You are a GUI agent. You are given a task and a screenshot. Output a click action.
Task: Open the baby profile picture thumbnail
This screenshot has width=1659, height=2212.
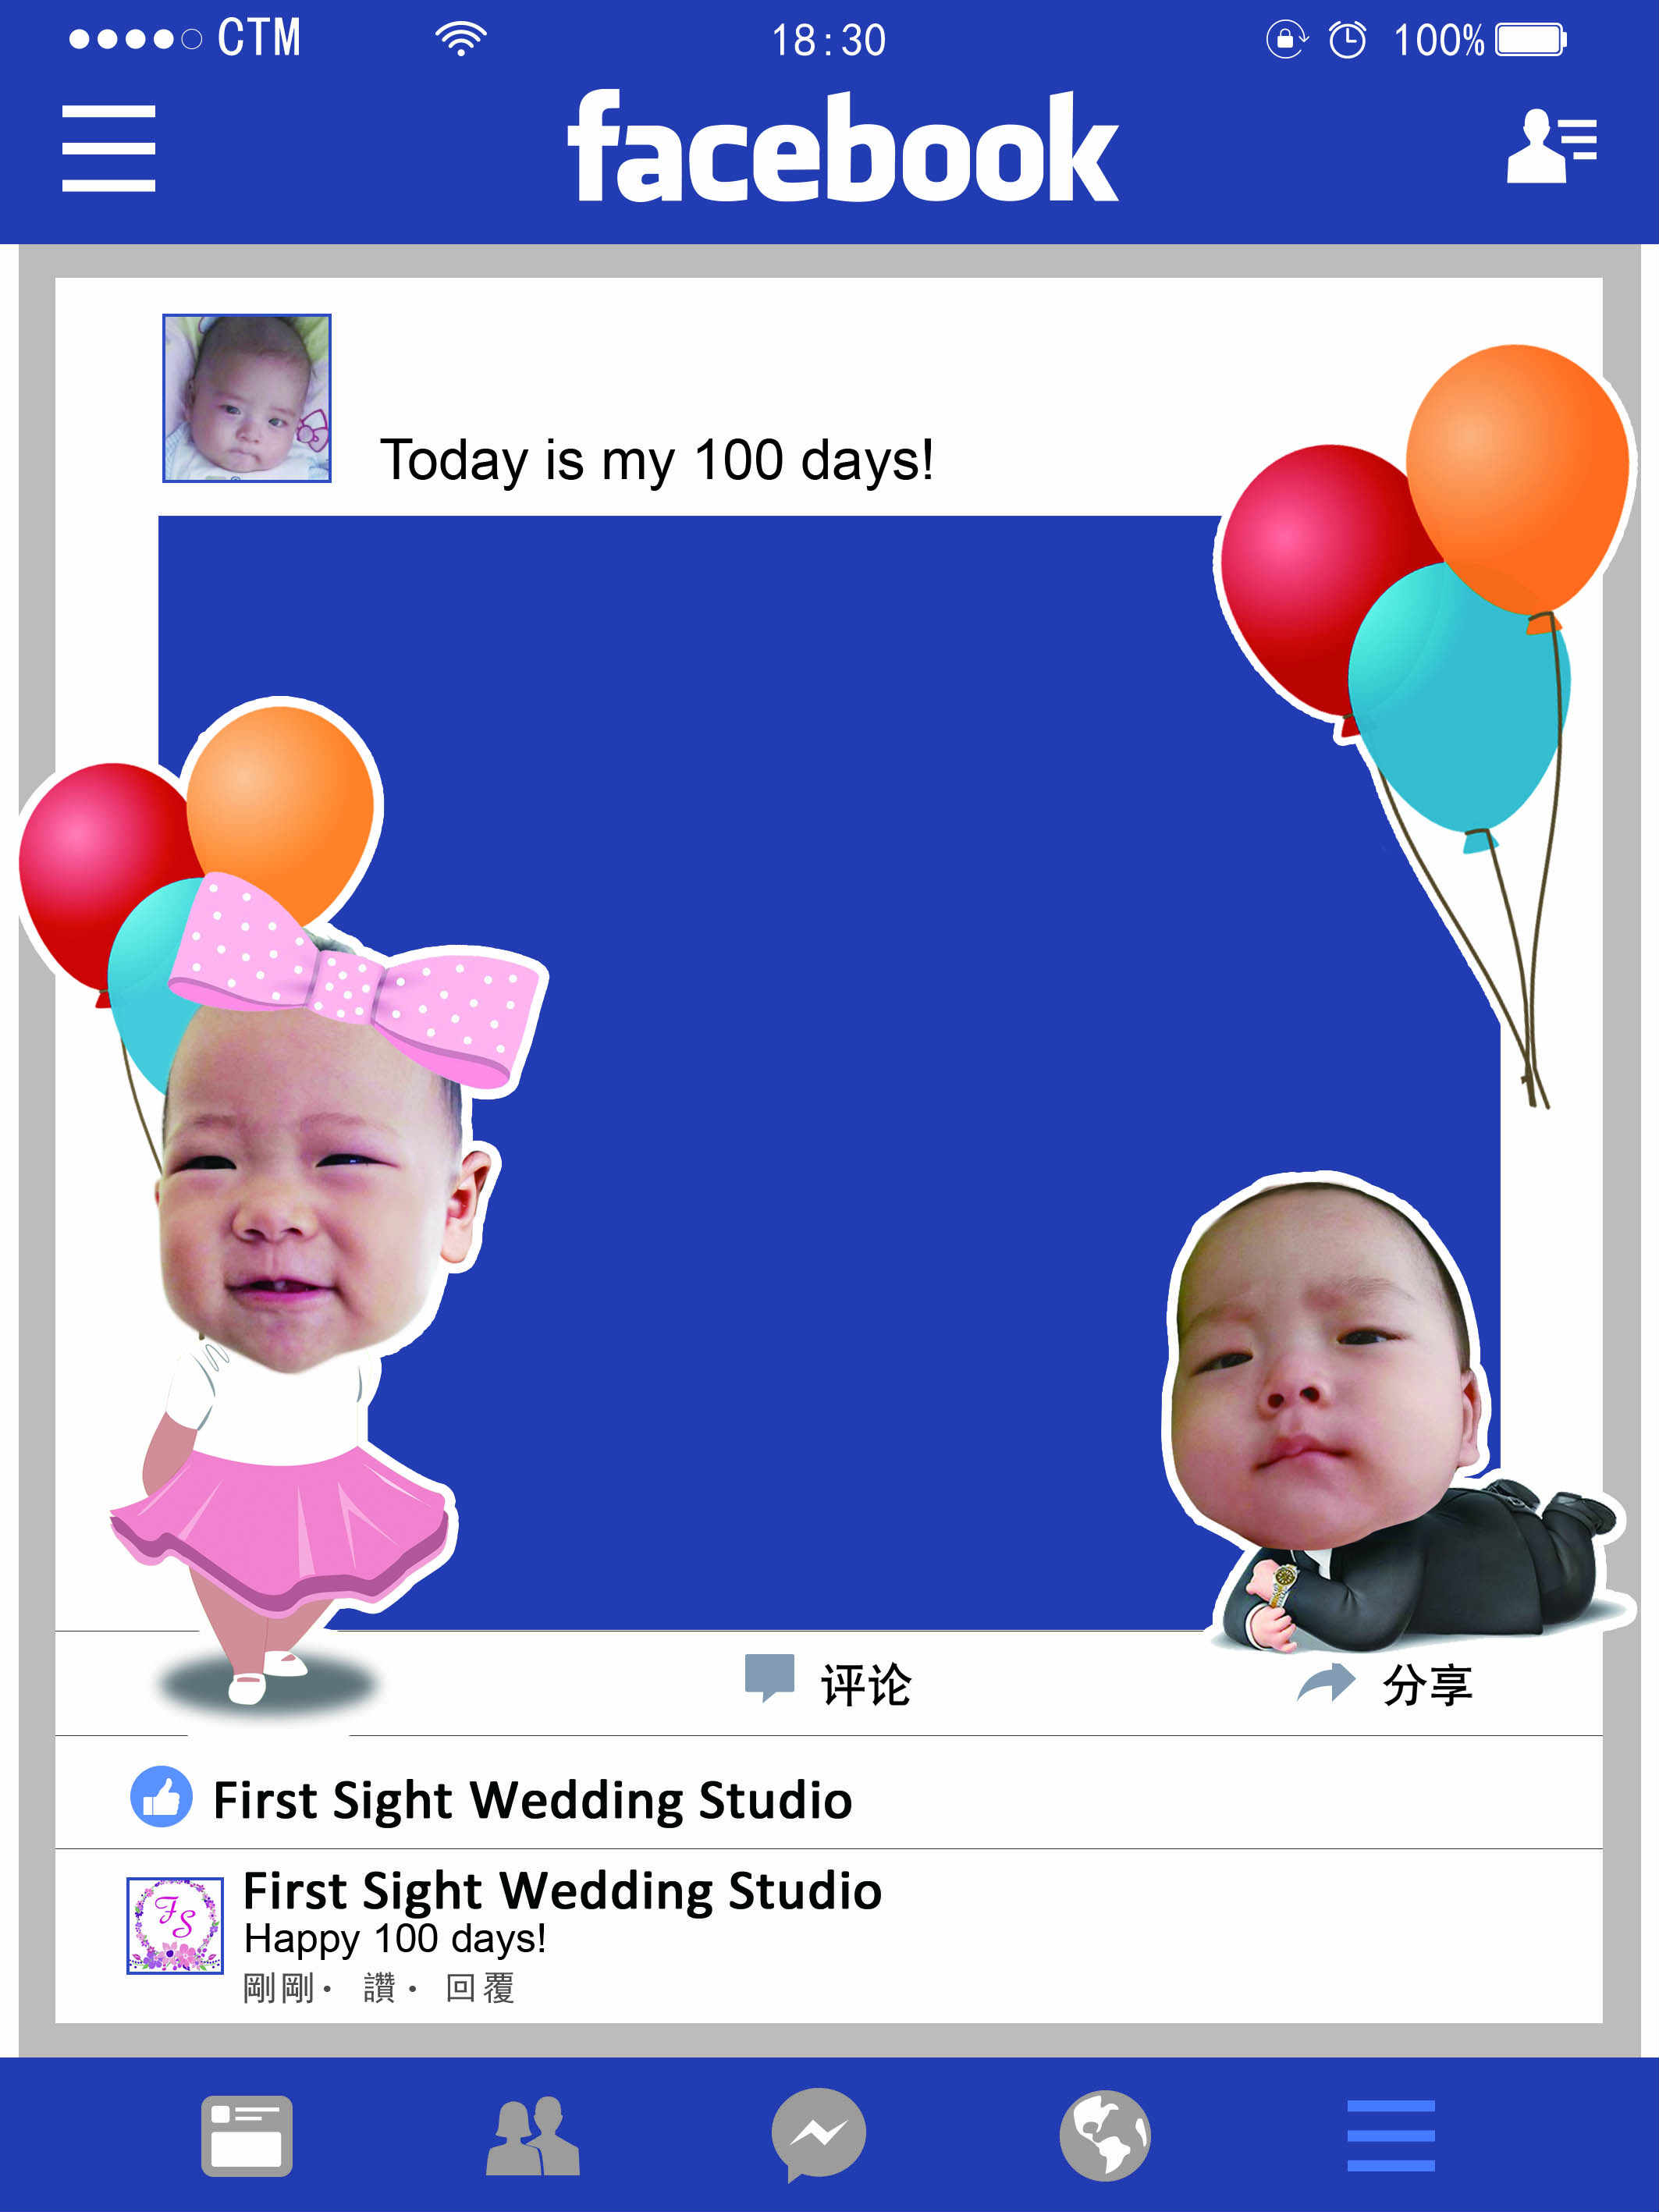247,398
